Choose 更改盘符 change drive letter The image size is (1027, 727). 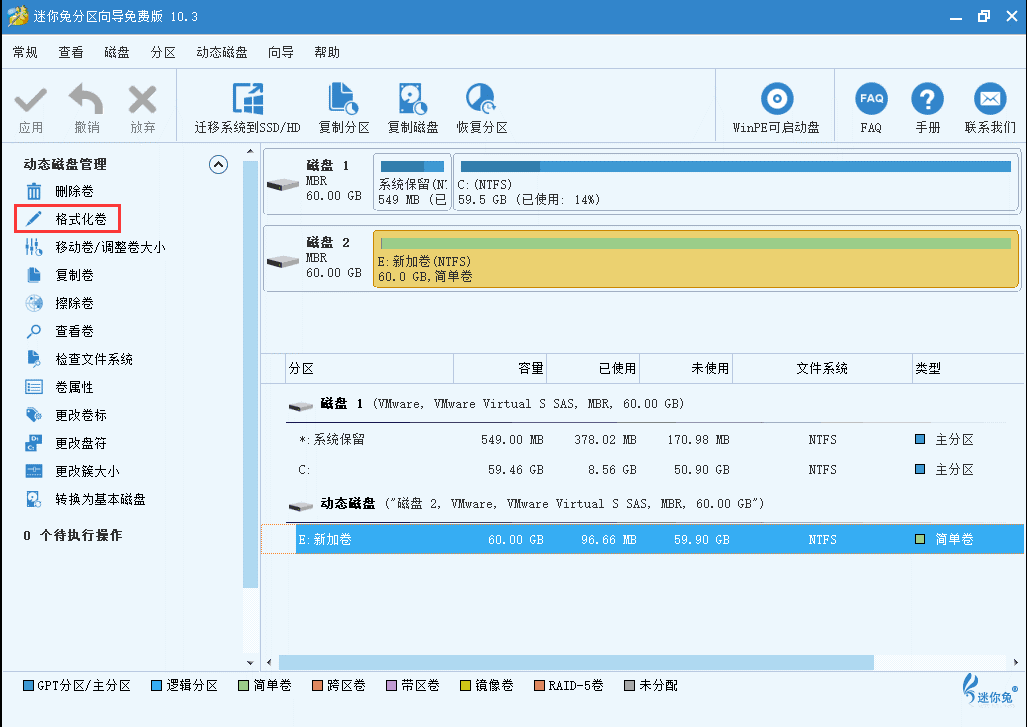(66, 443)
